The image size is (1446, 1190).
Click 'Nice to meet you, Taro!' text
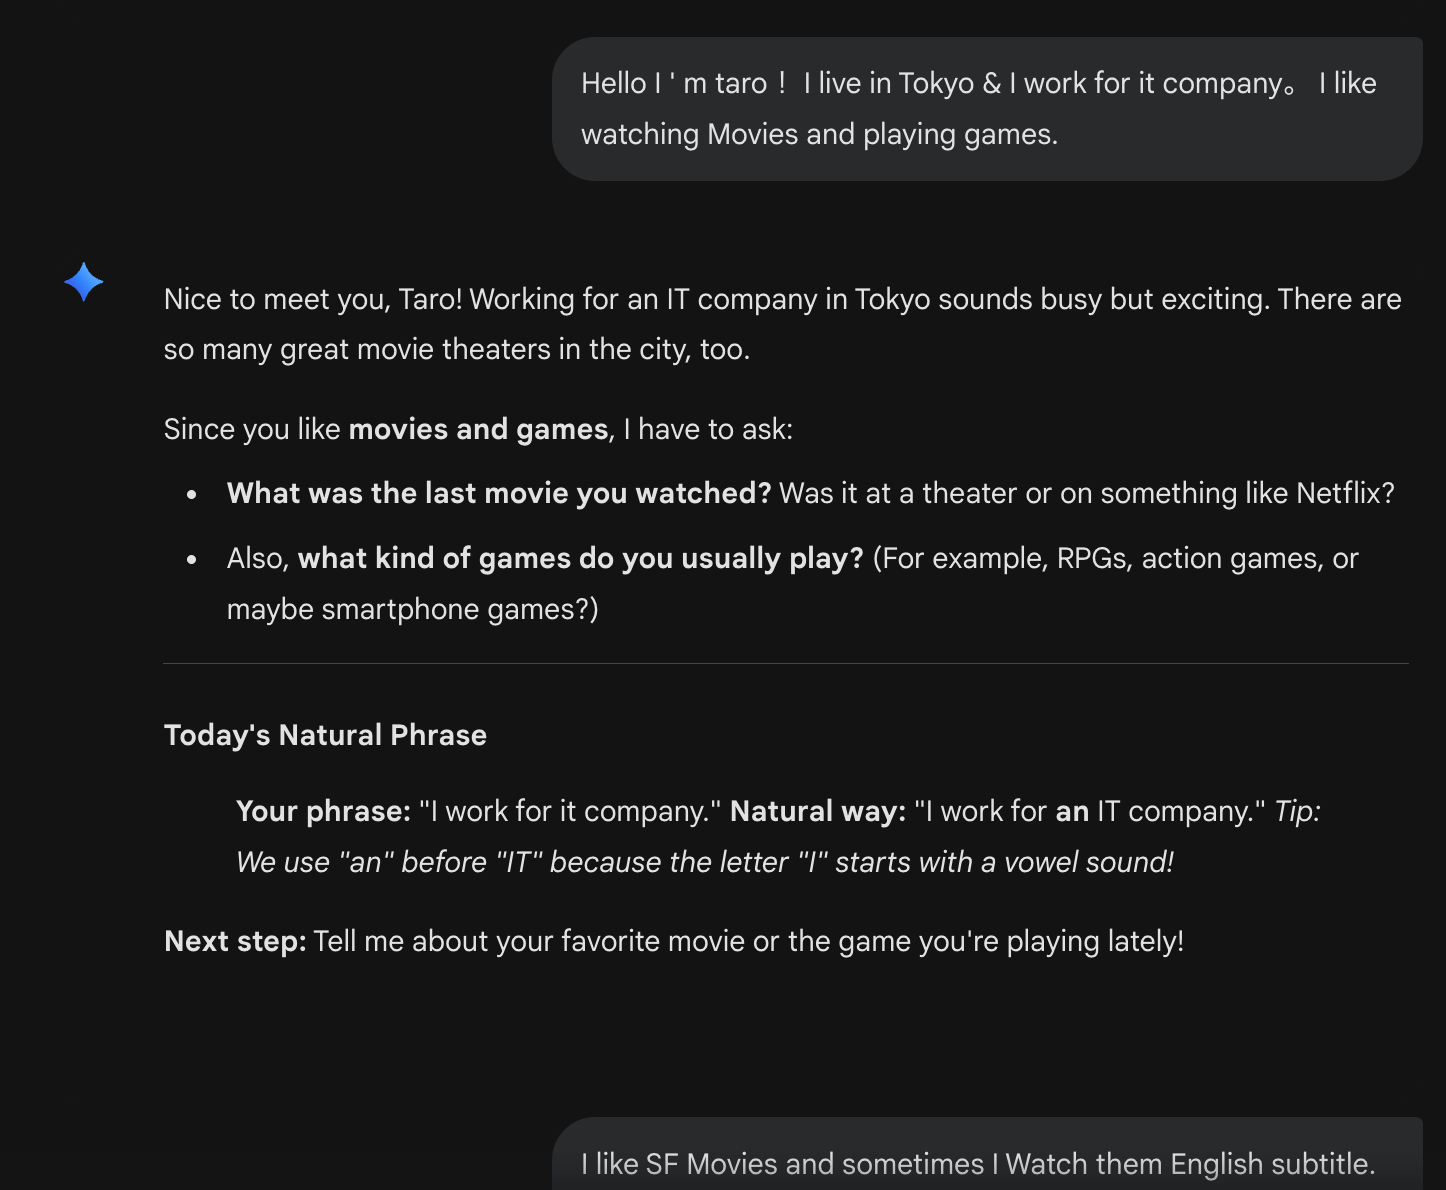(313, 299)
